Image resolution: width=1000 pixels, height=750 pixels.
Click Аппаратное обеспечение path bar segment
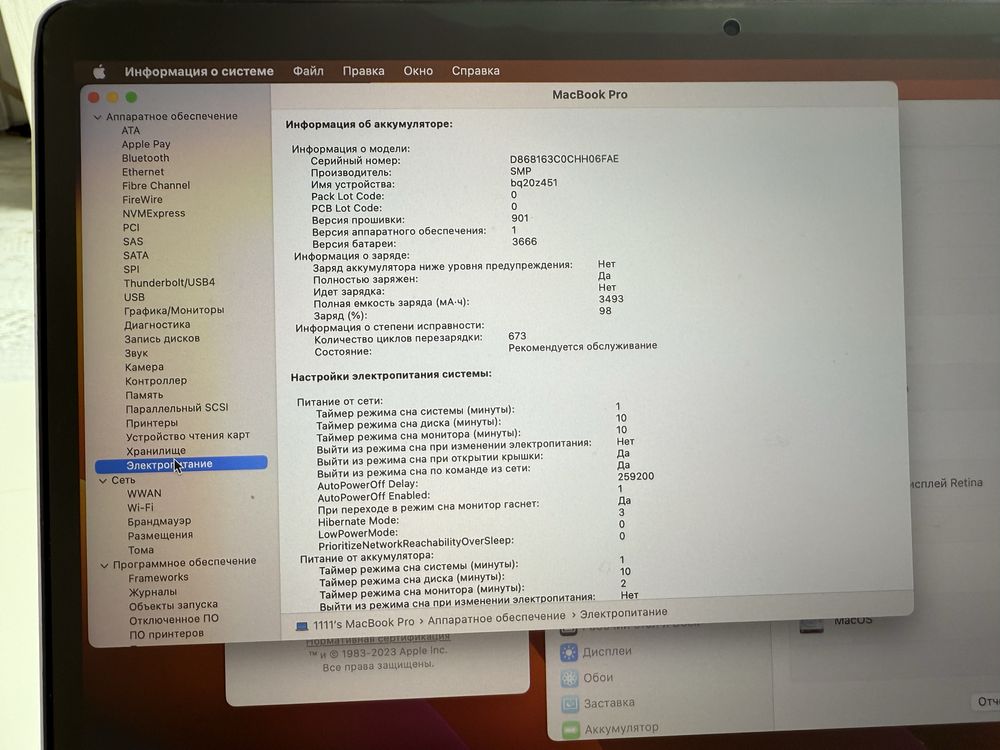coord(496,617)
